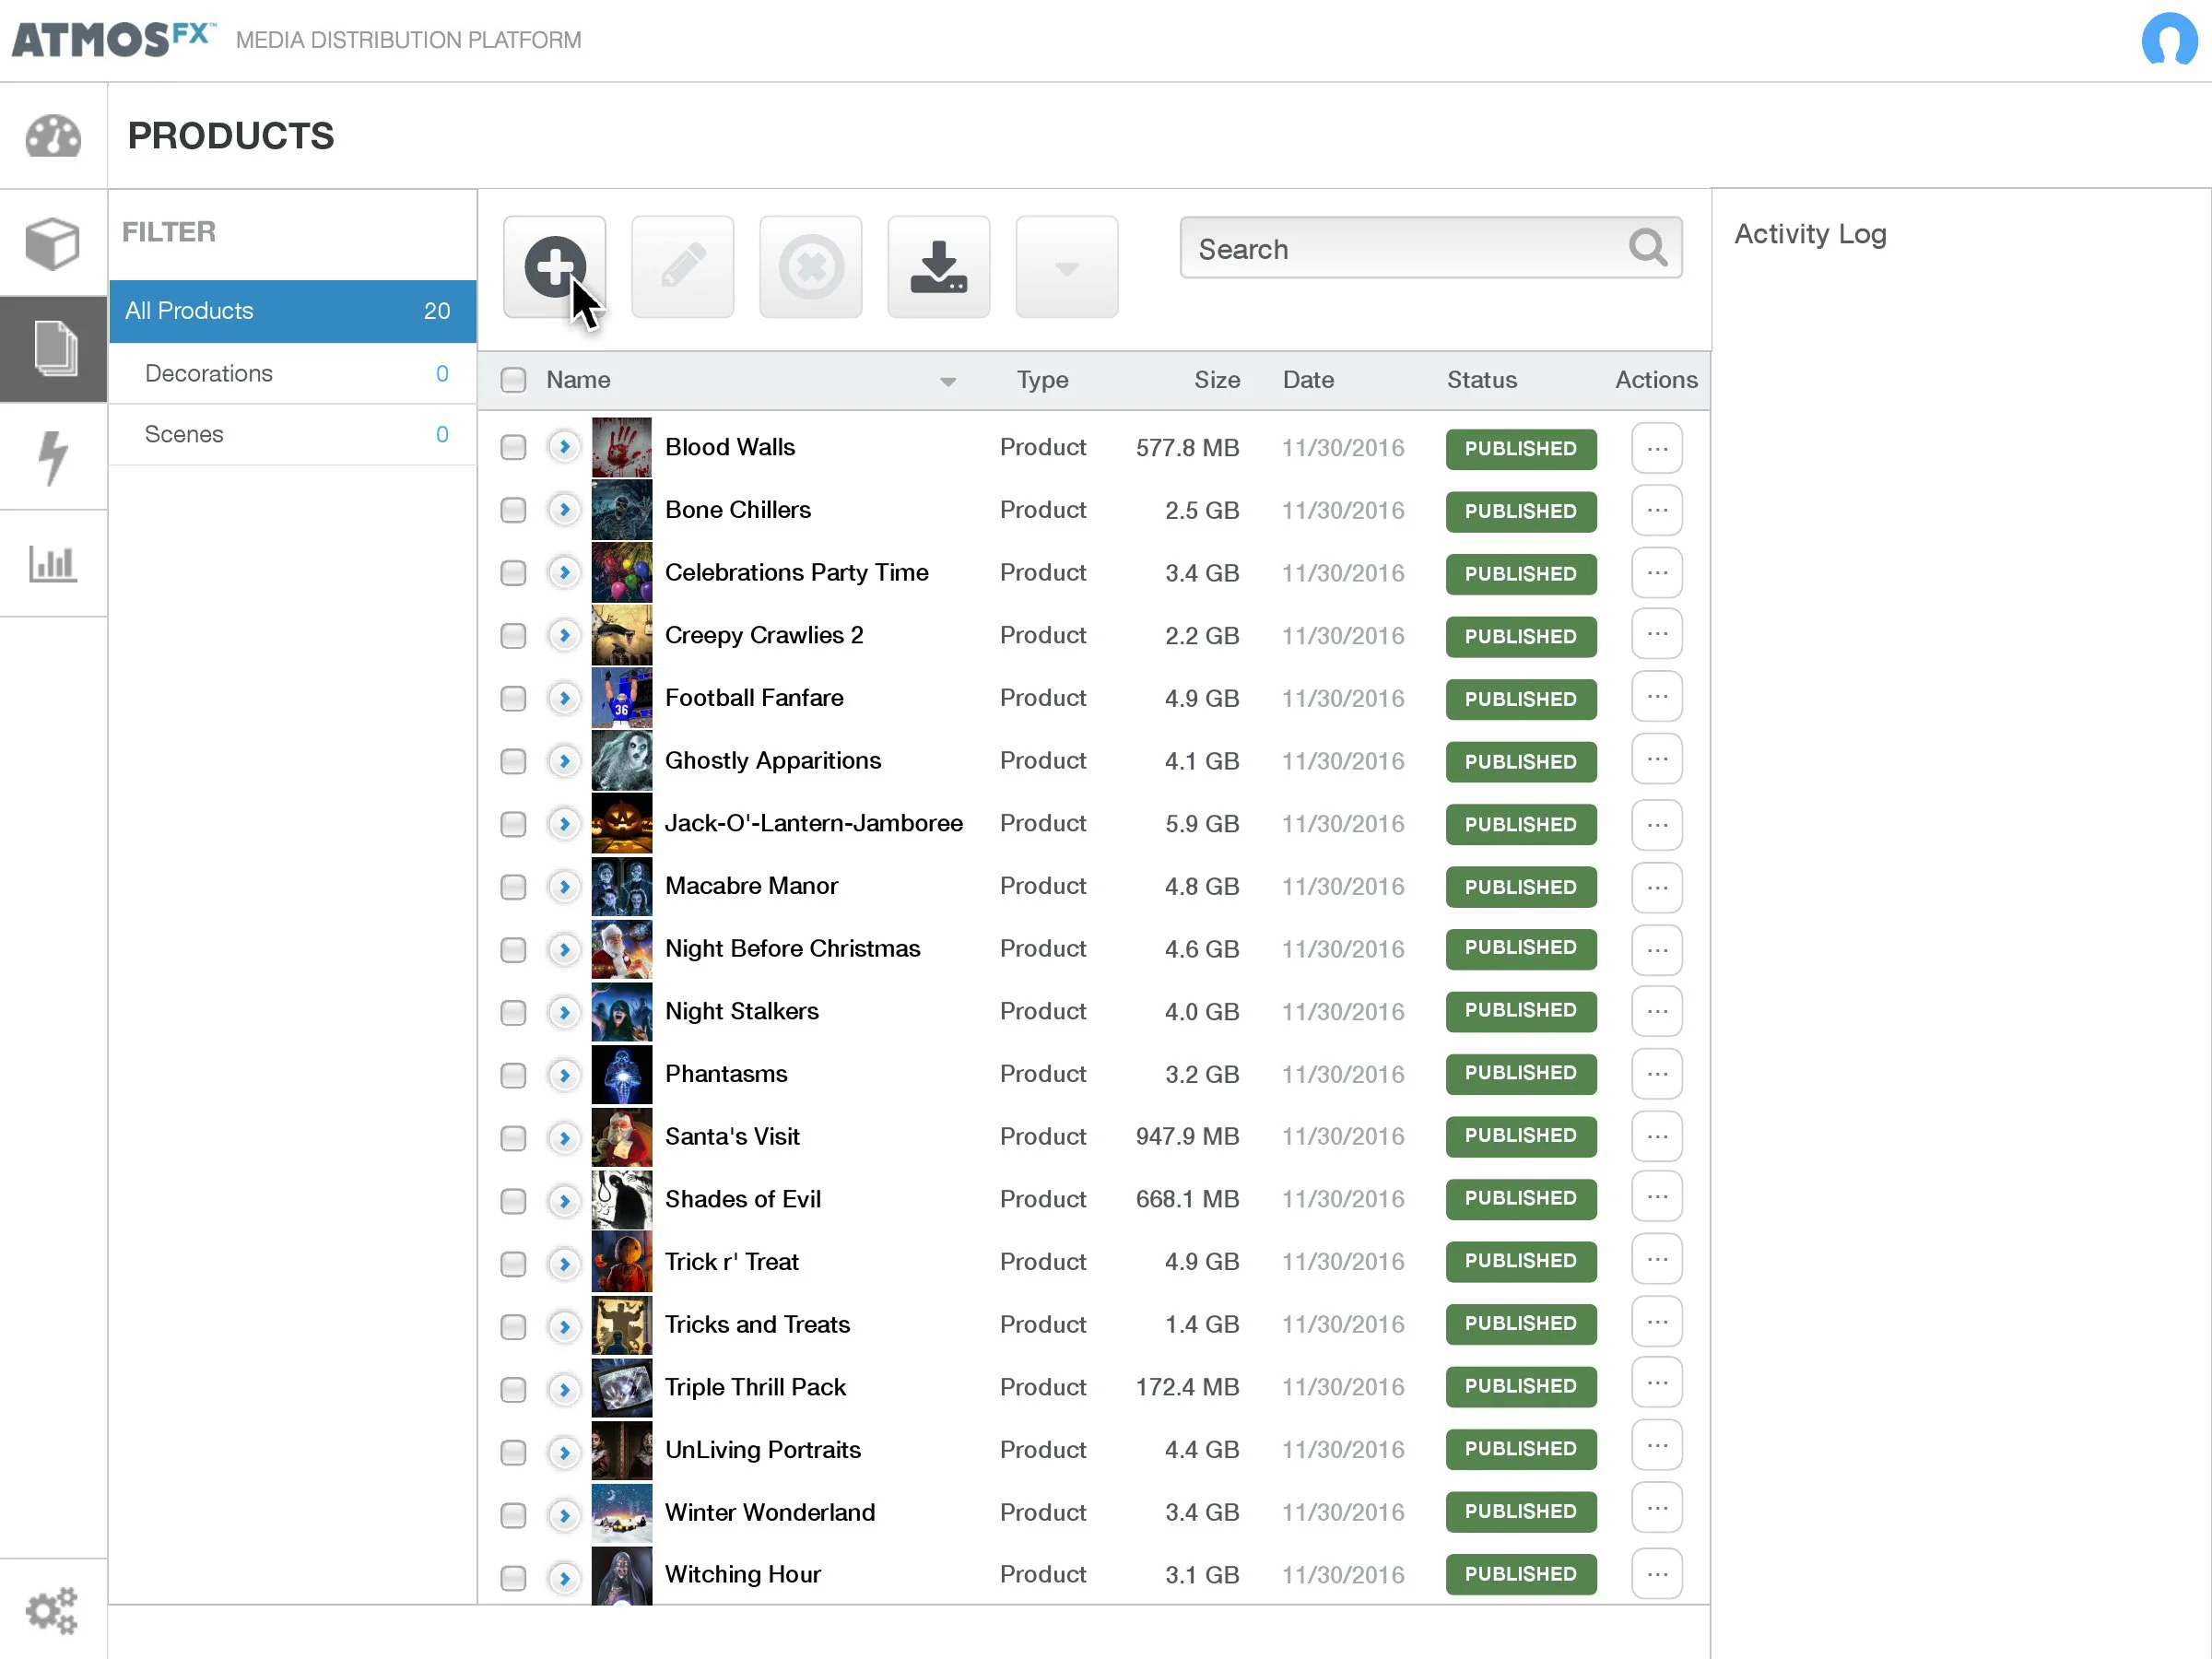Expand the Winter Wonderland row
The width and height of the screenshot is (2212, 1659).
pyautogui.click(x=564, y=1514)
